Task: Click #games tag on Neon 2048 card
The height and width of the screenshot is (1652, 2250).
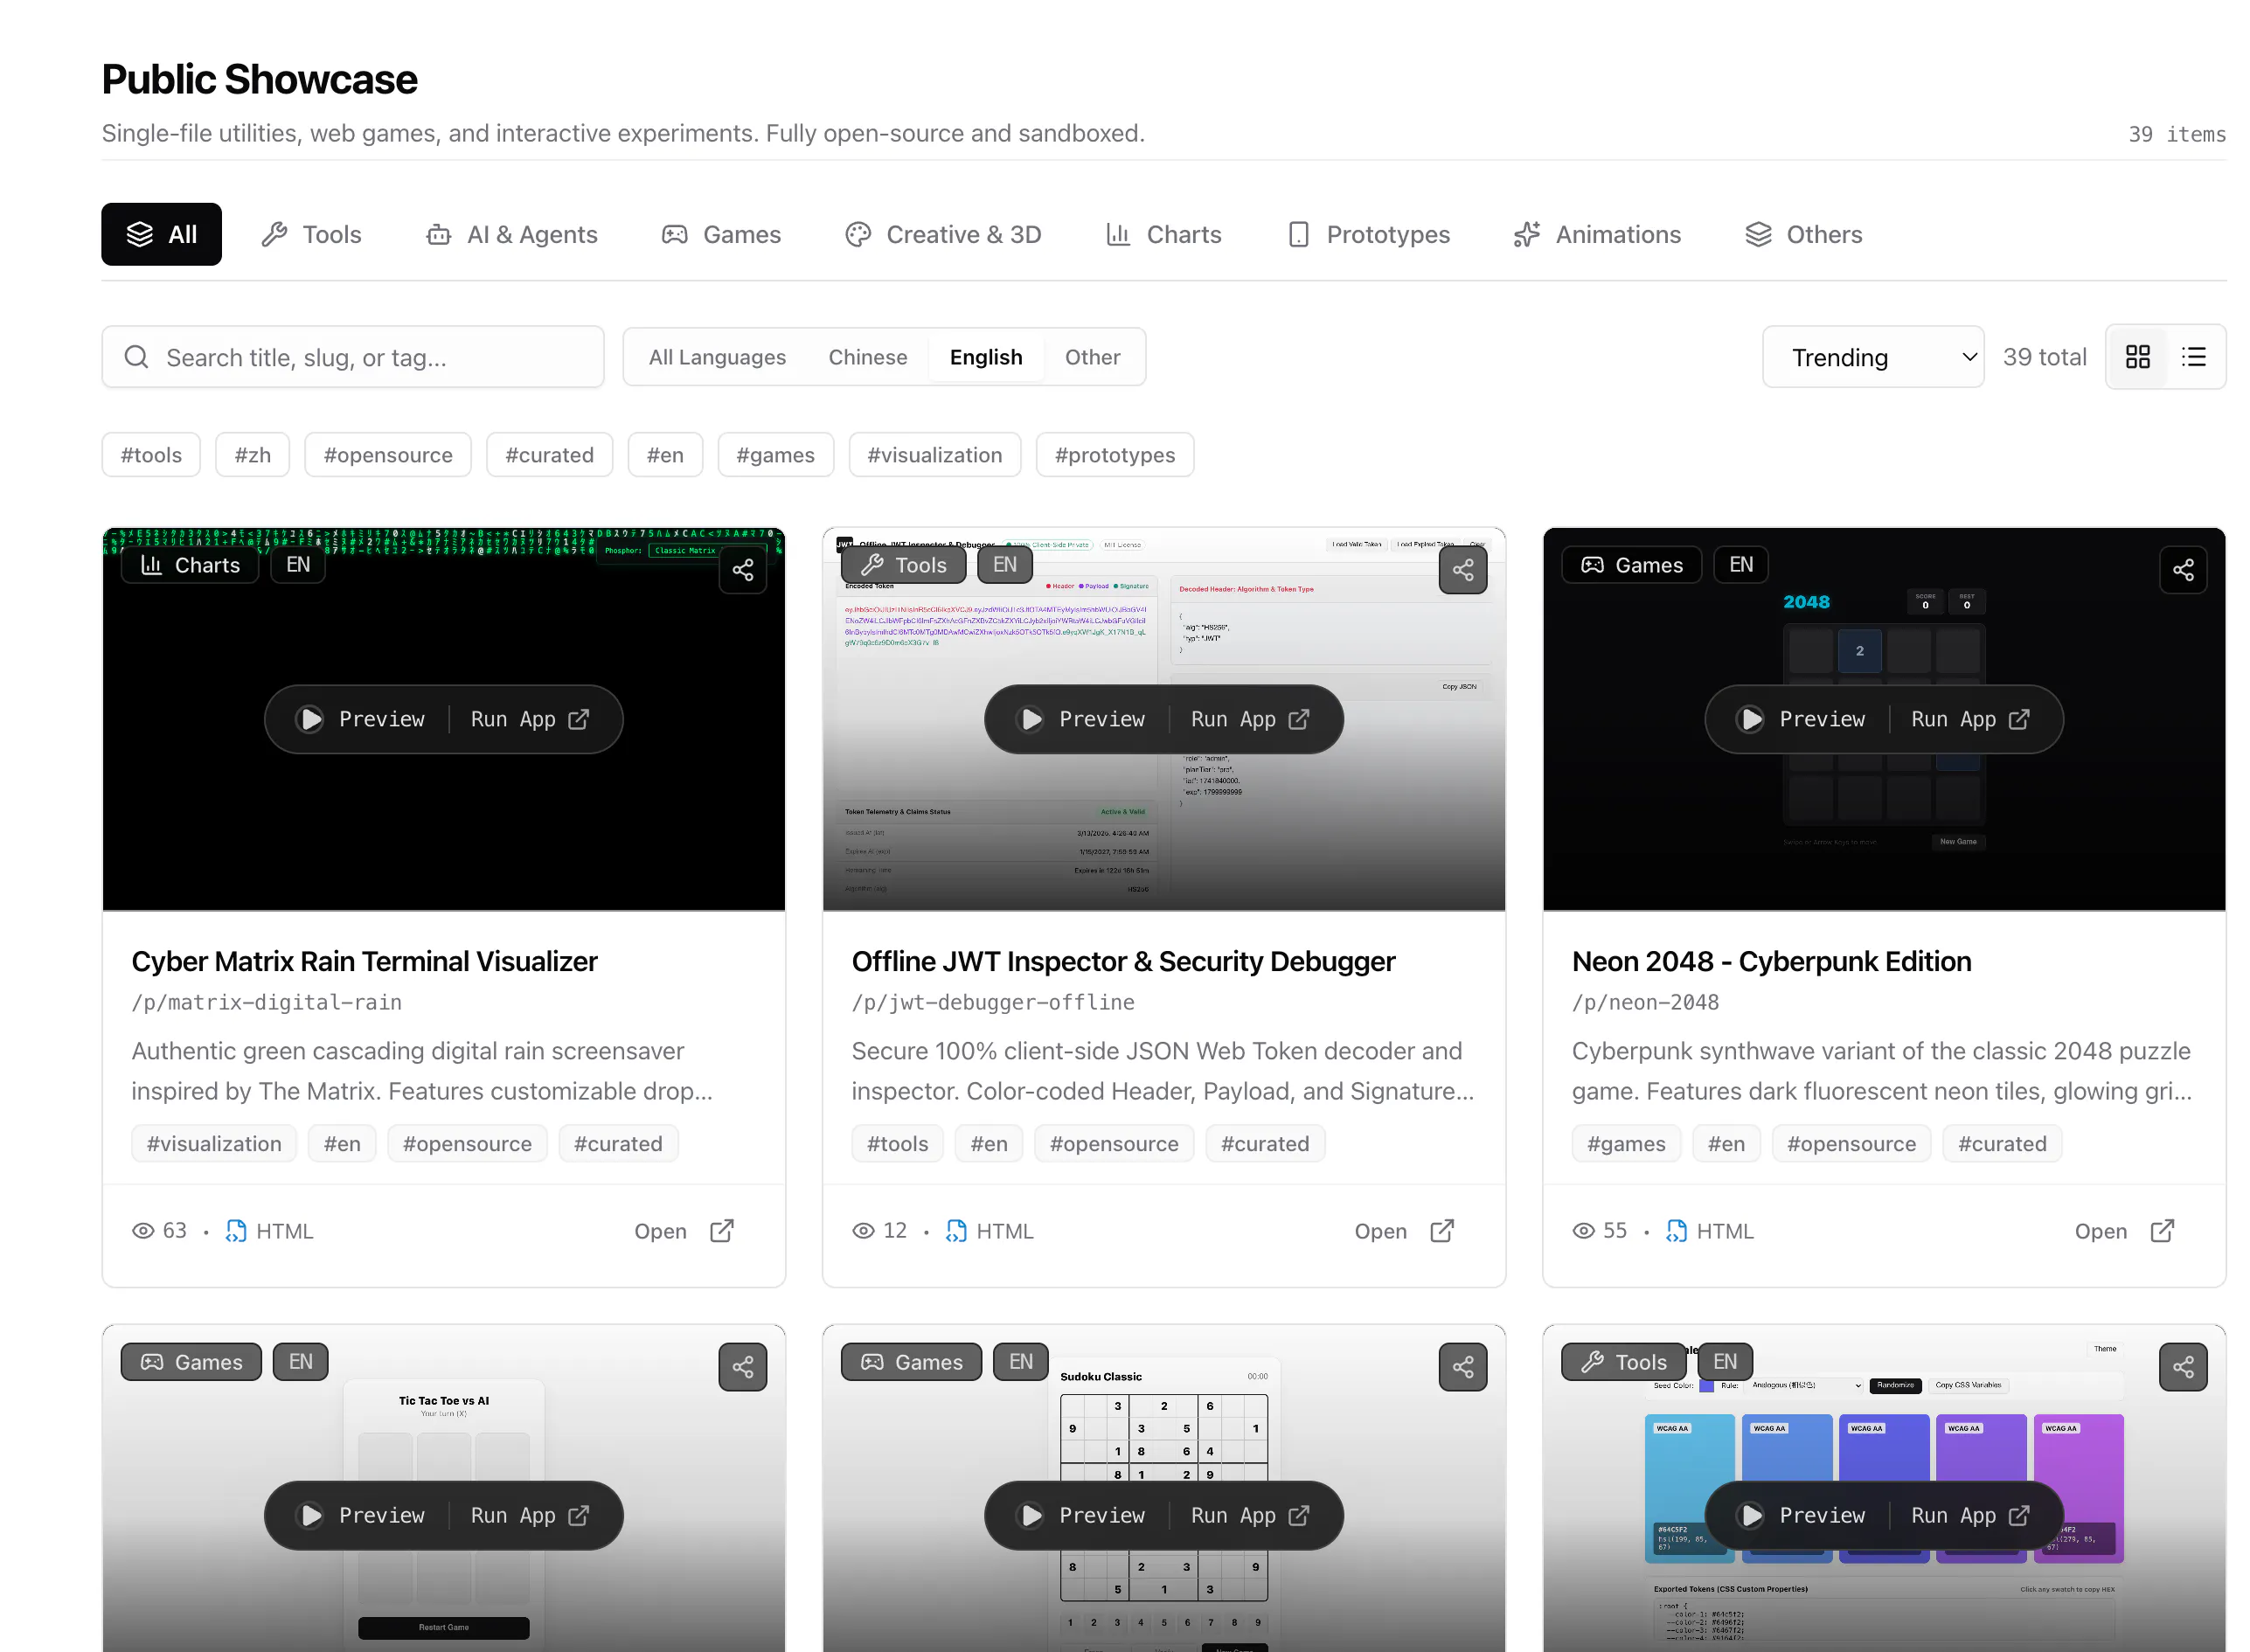Action: (1626, 1143)
